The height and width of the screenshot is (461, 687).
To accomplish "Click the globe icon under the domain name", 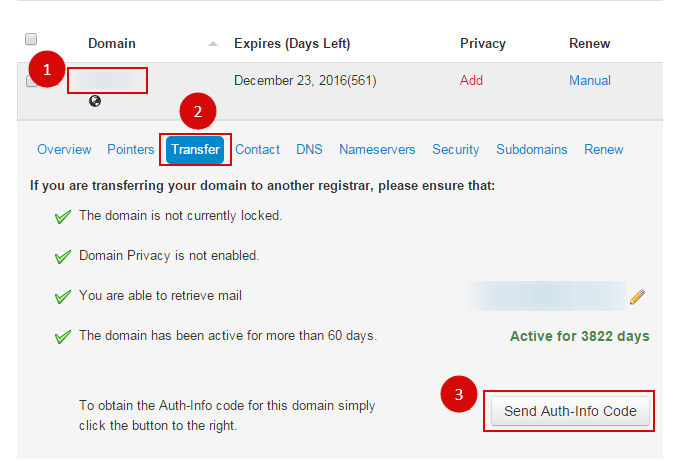I will point(95,101).
